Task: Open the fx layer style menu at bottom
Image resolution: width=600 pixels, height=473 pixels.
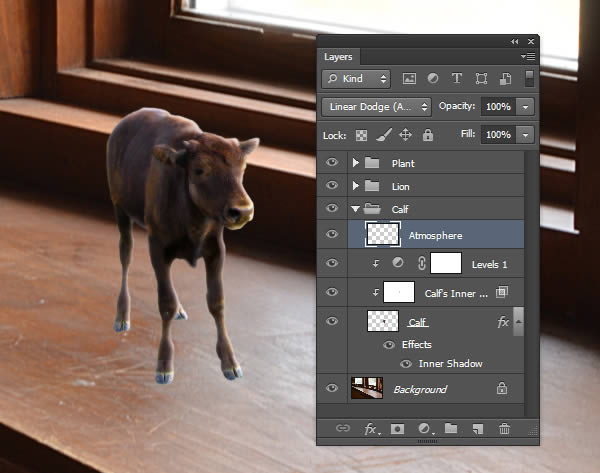Action: [x=371, y=429]
